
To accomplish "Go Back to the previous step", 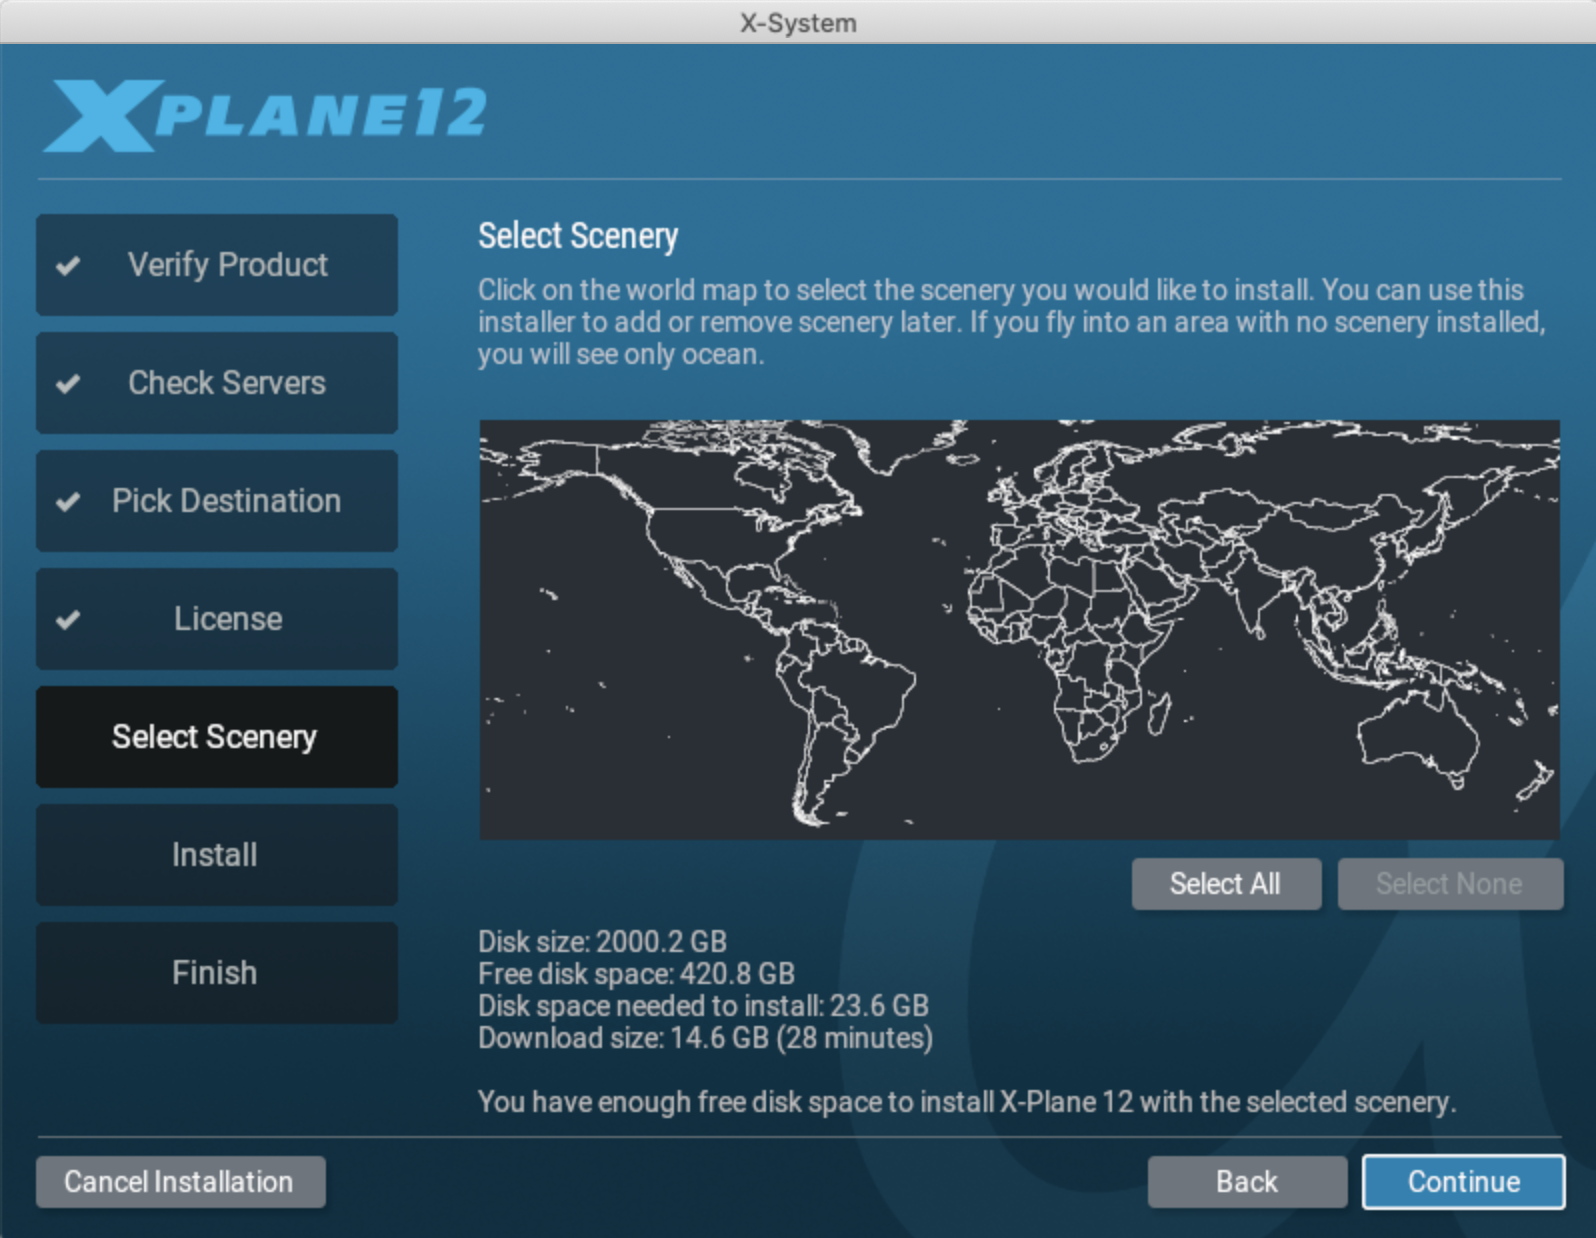I will click(x=1247, y=1182).
